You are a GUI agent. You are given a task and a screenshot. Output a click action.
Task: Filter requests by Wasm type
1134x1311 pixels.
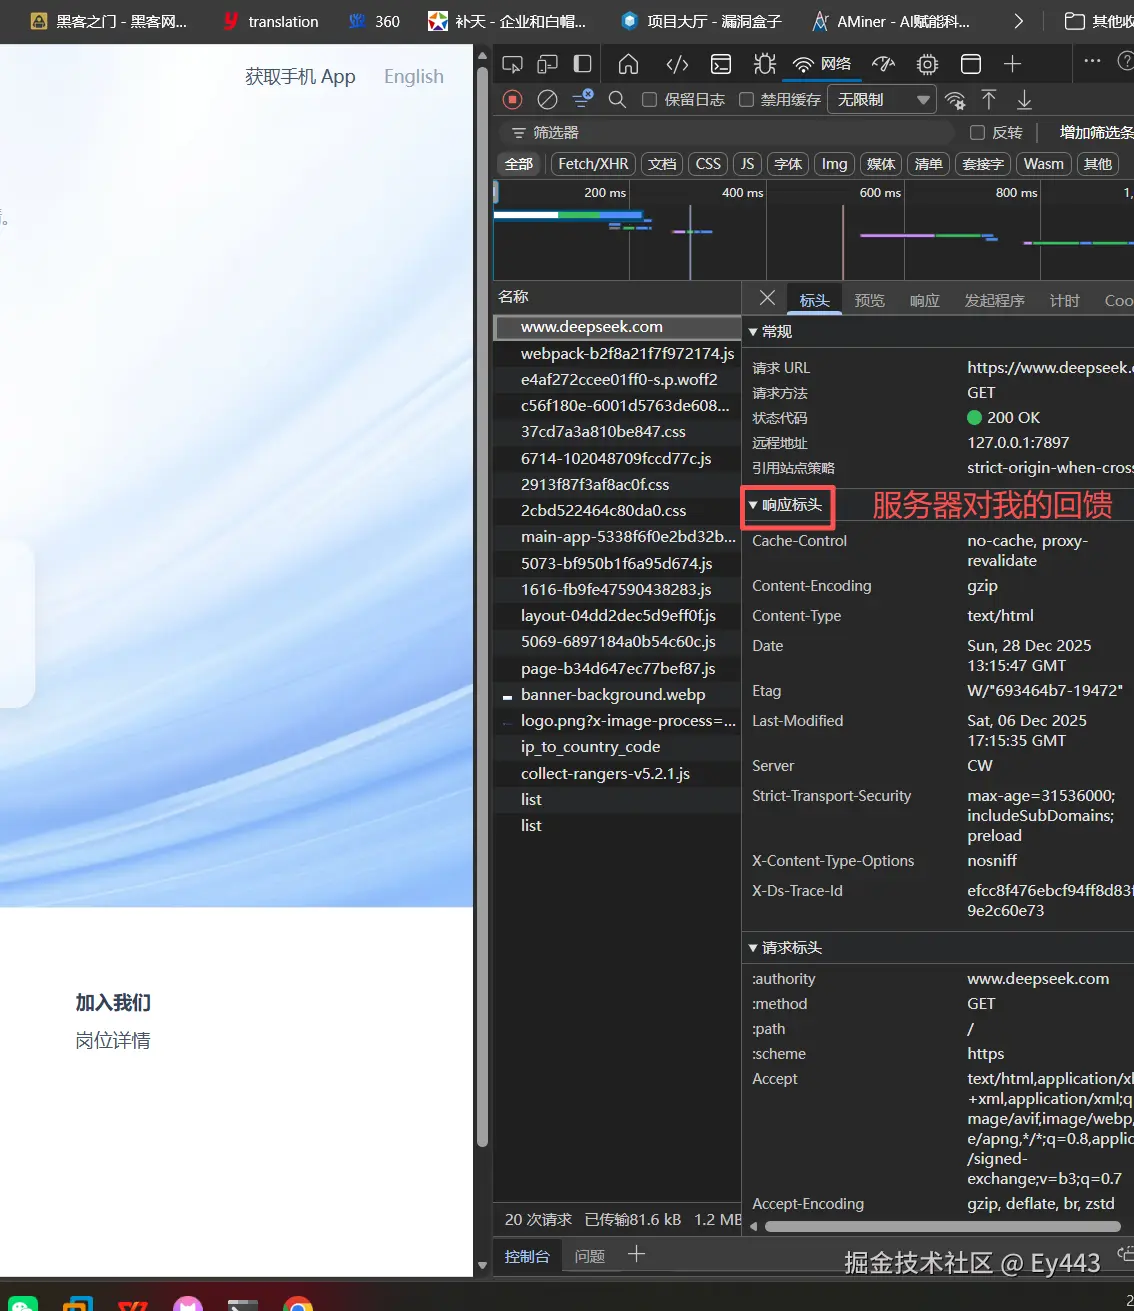(x=1044, y=164)
